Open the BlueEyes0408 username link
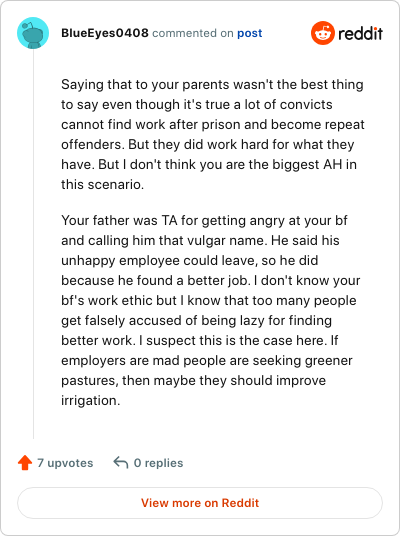 (105, 33)
